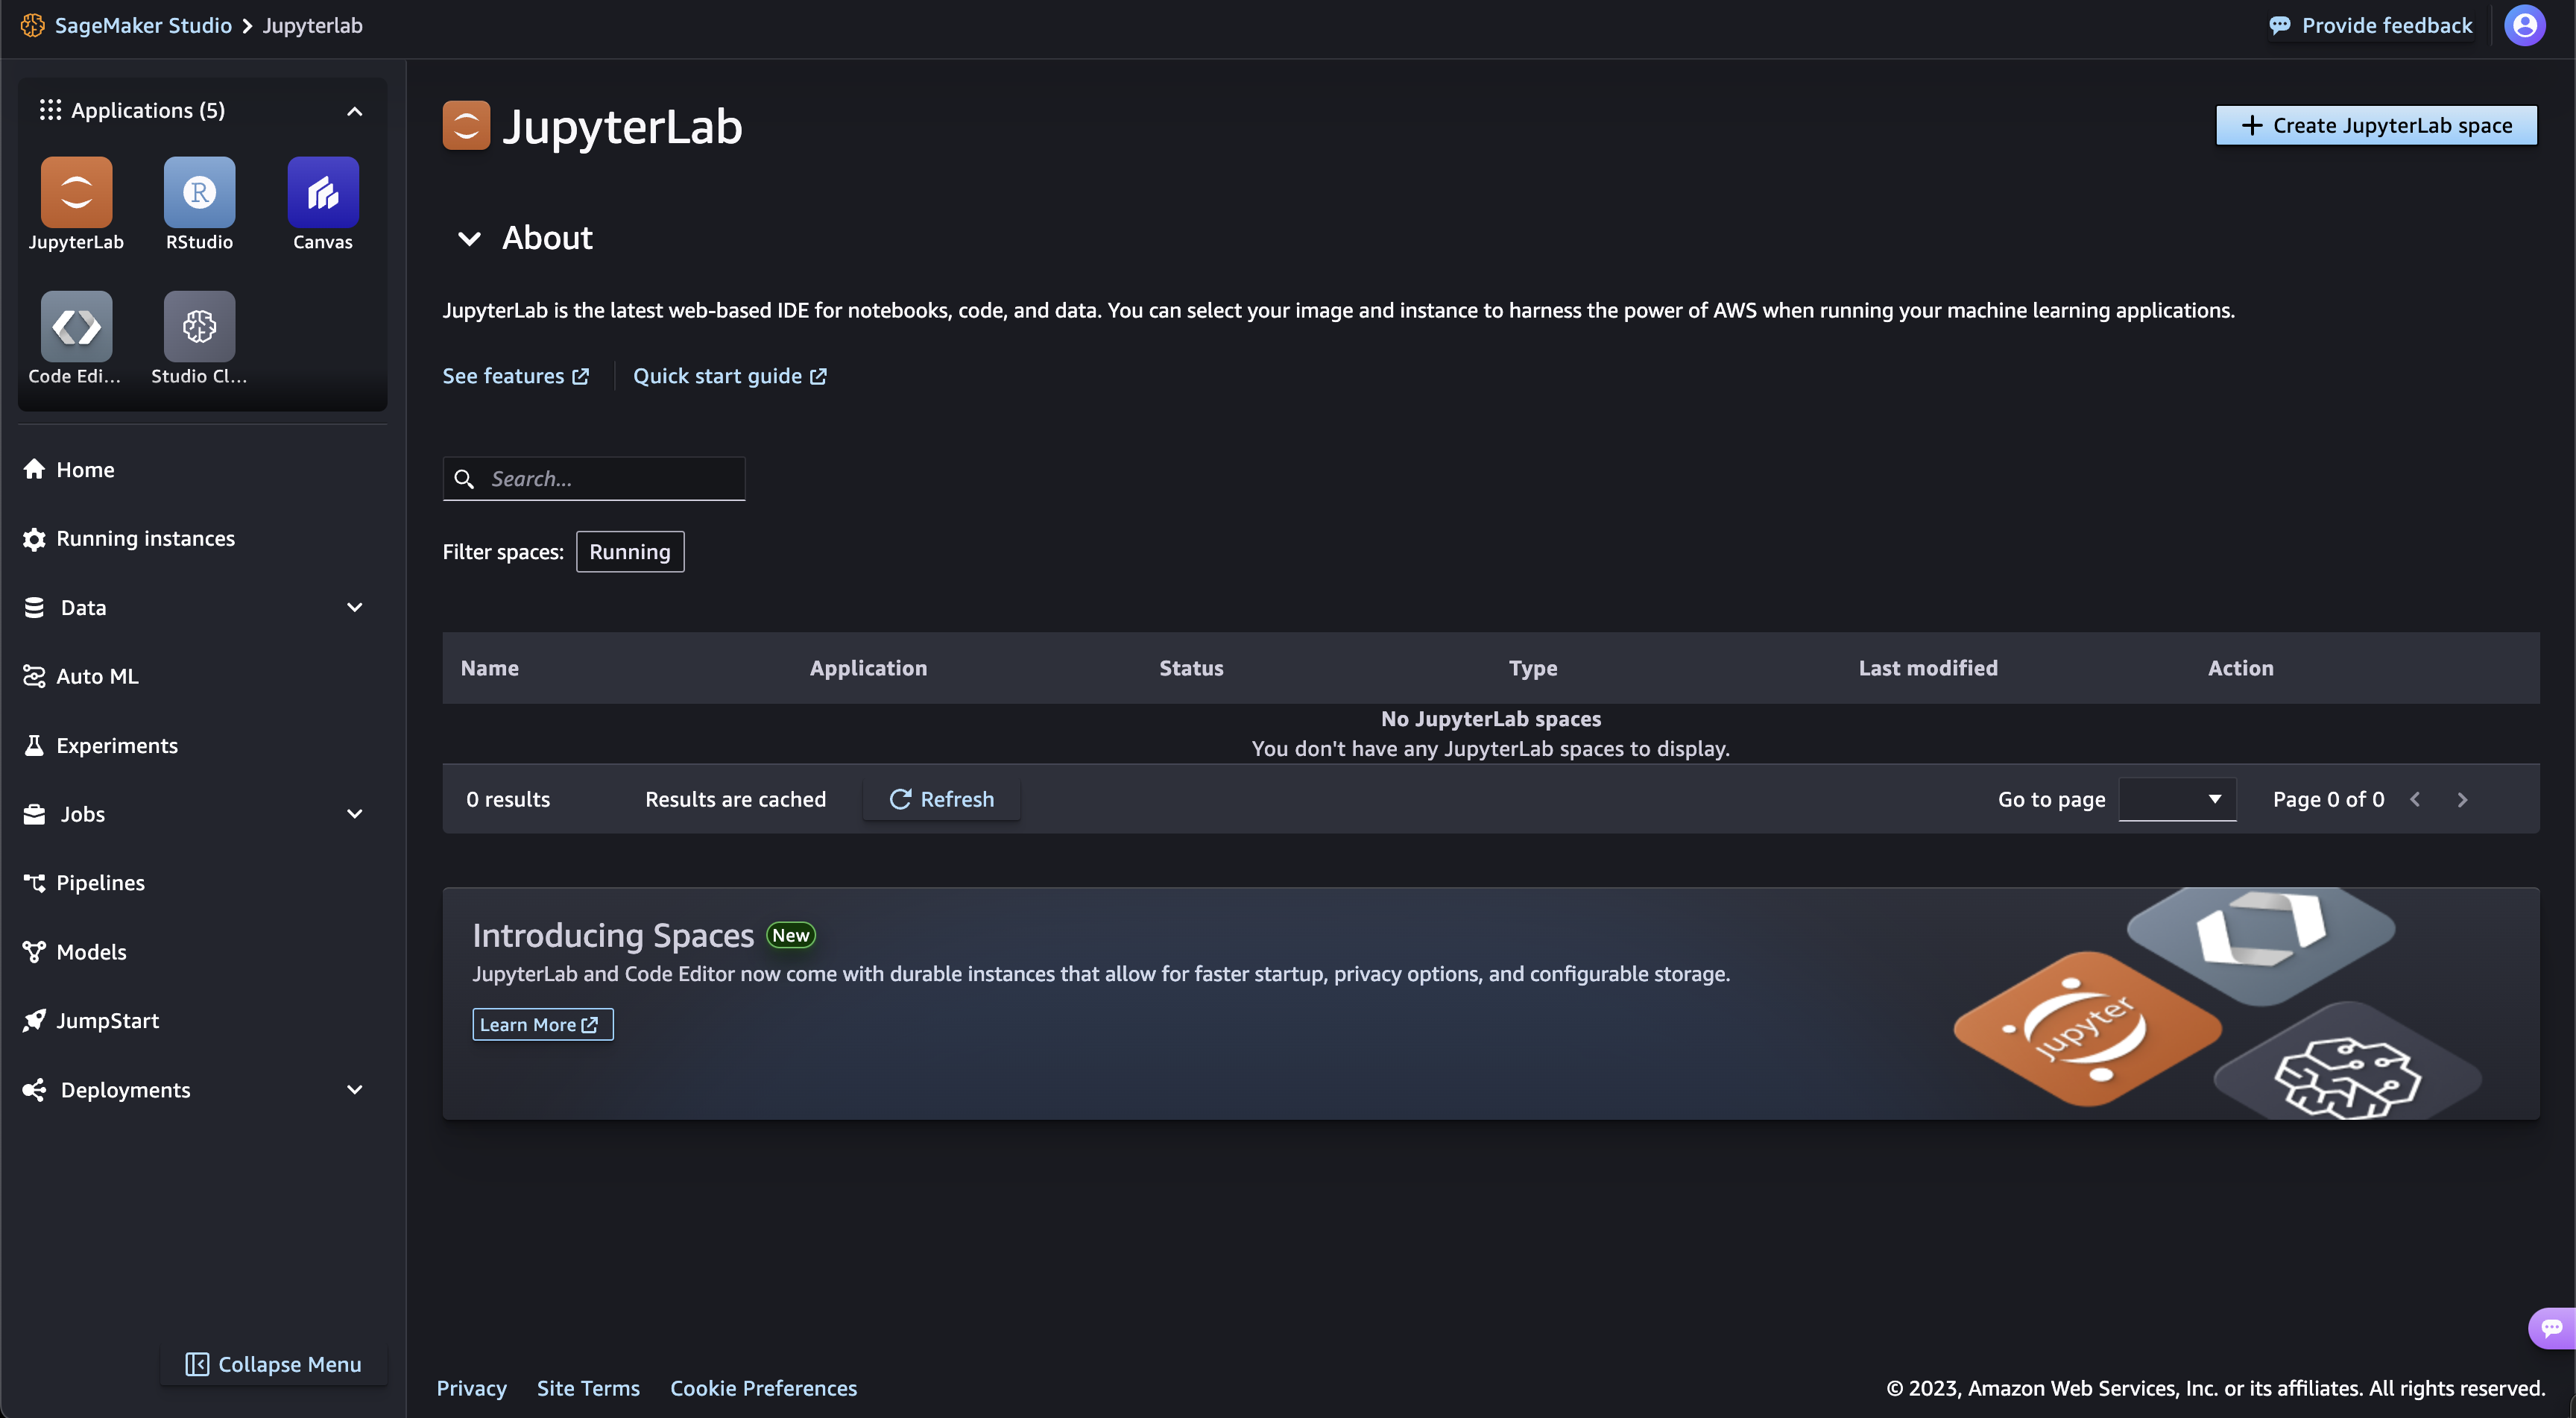
Task: Collapse the Applications panel chevron
Action: coord(354,111)
